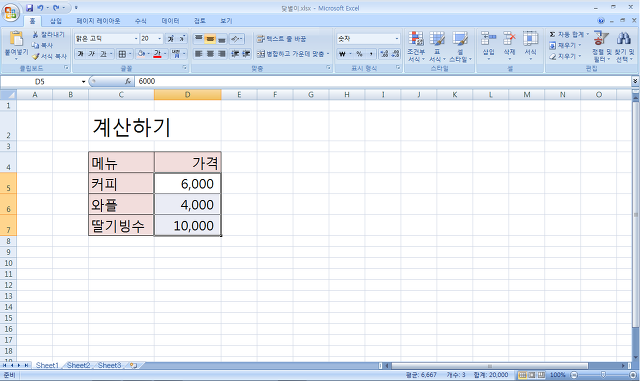Save the workbook from quick access toolbar
This screenshot has width=640, height=381.
(29, 8)
